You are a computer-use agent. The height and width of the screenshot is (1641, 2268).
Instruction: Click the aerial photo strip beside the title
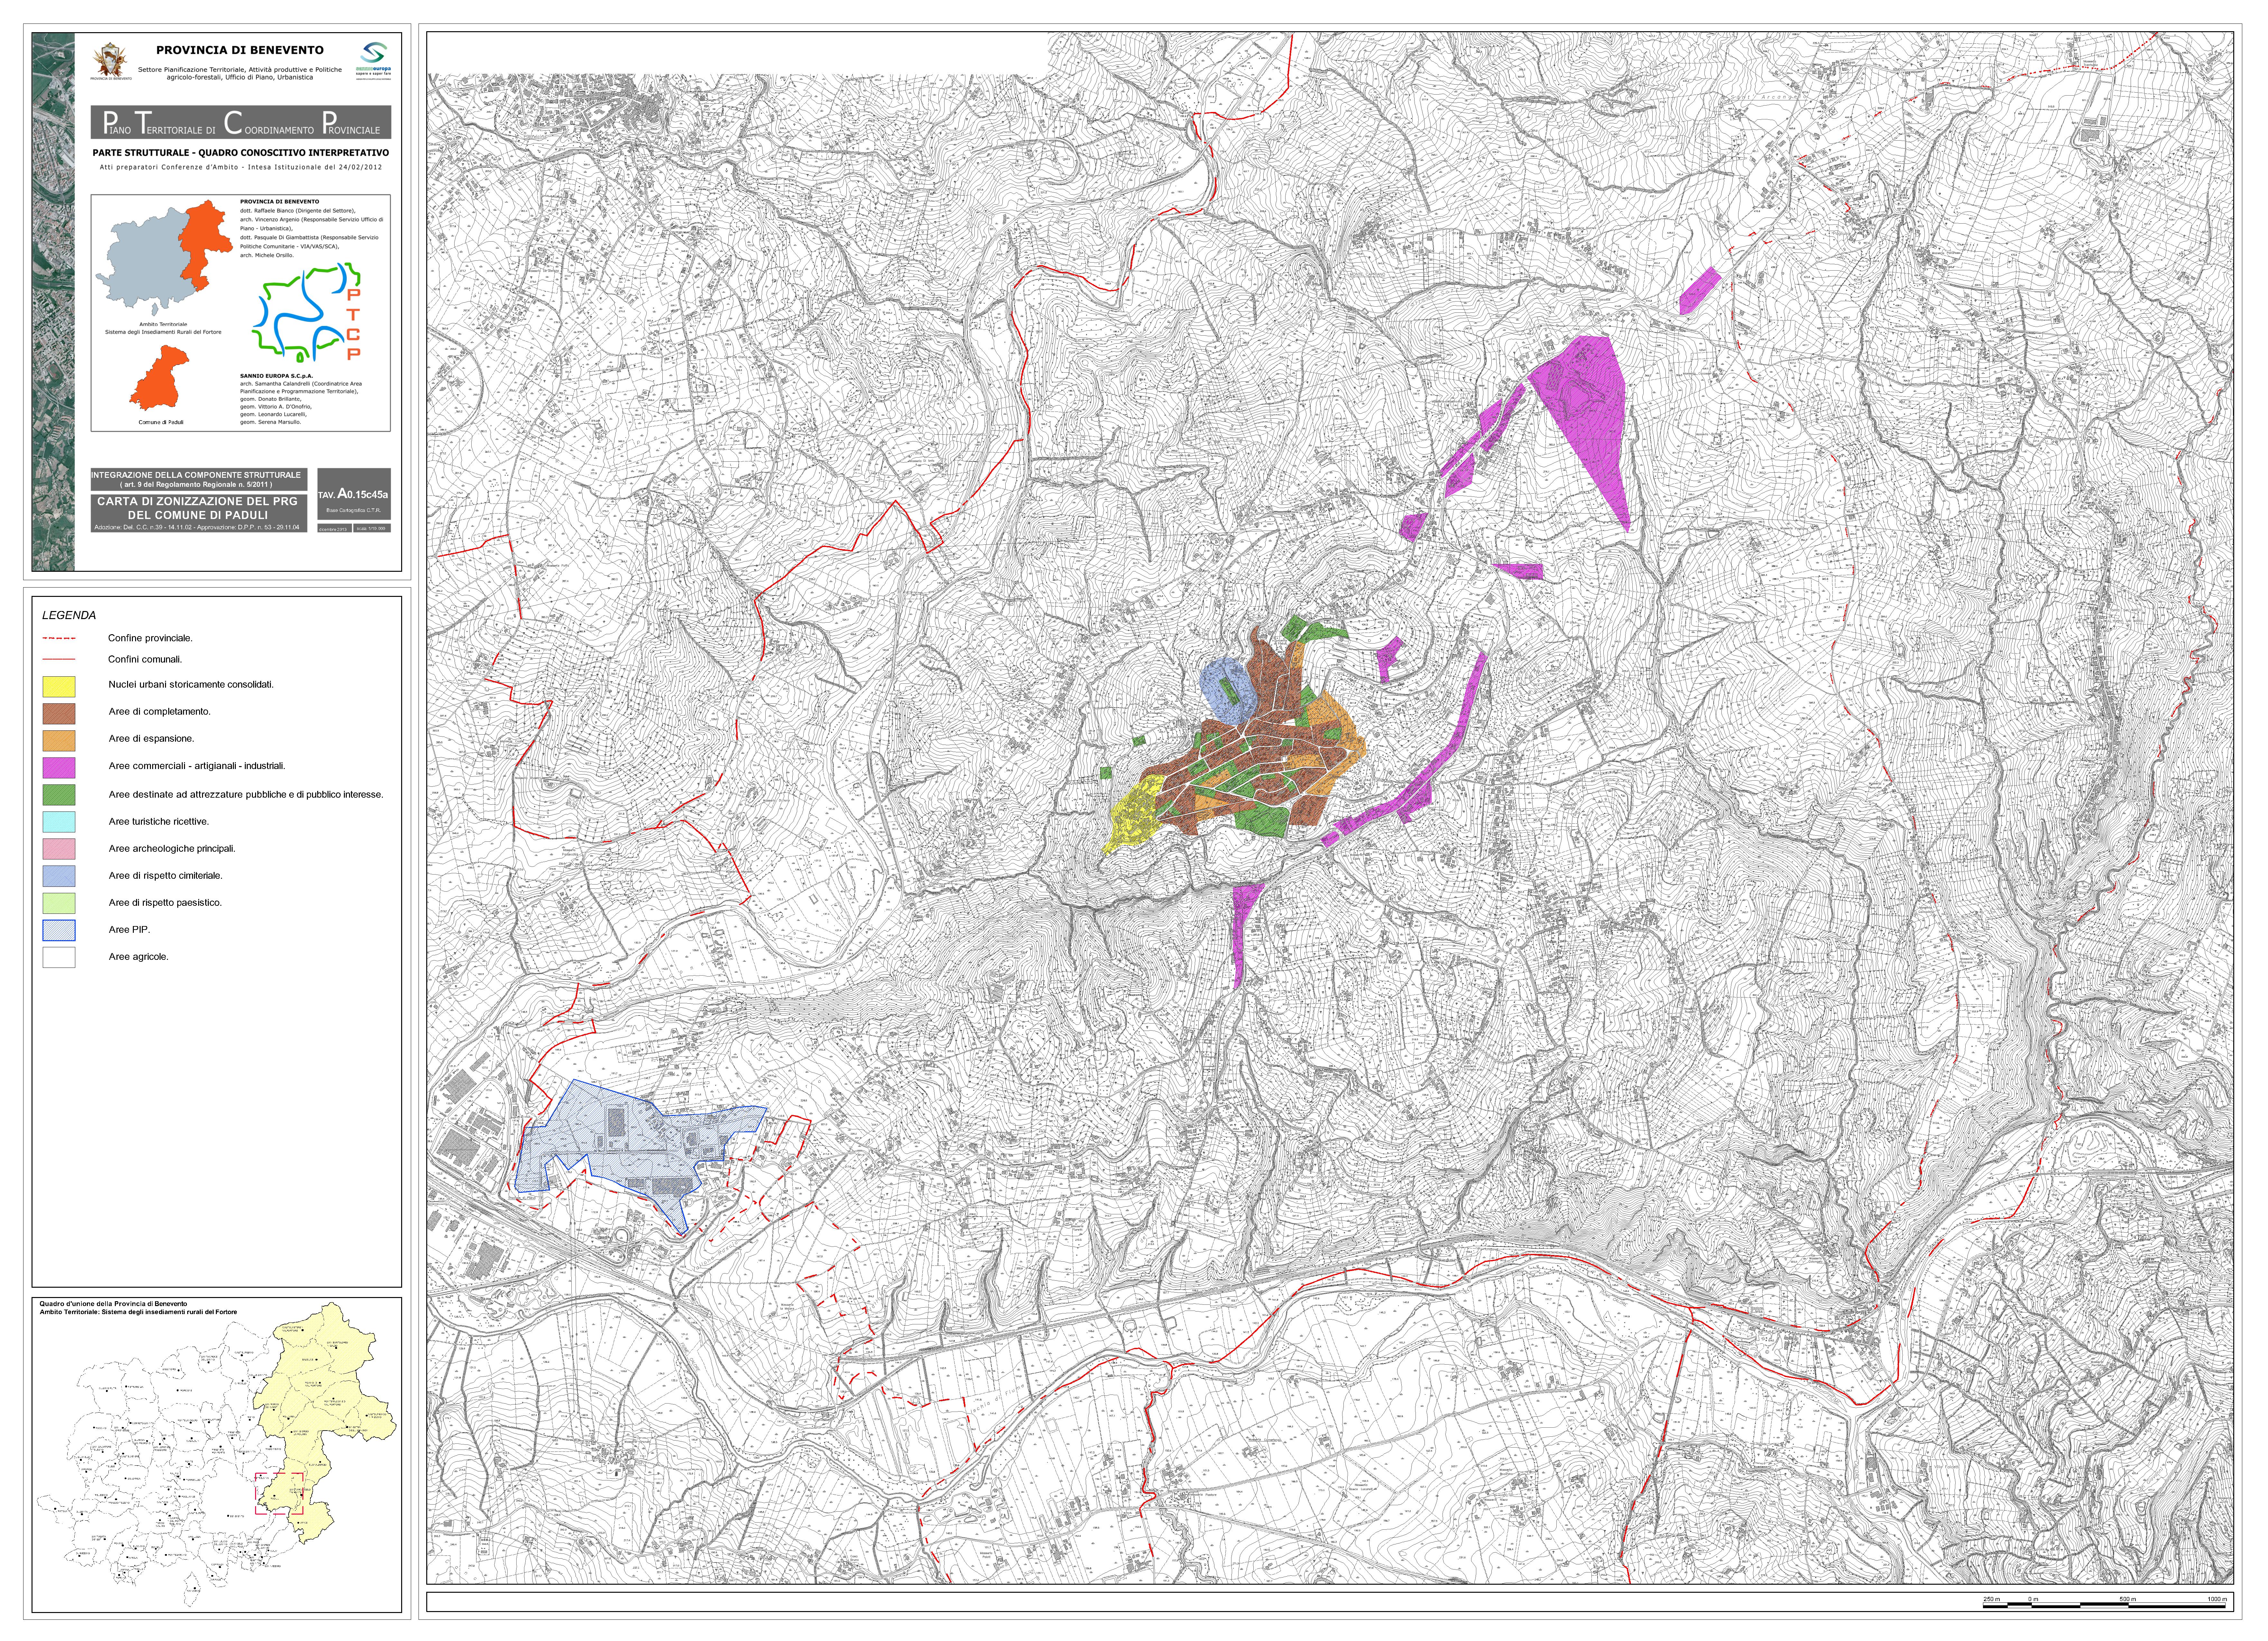(x=53, y=302)
